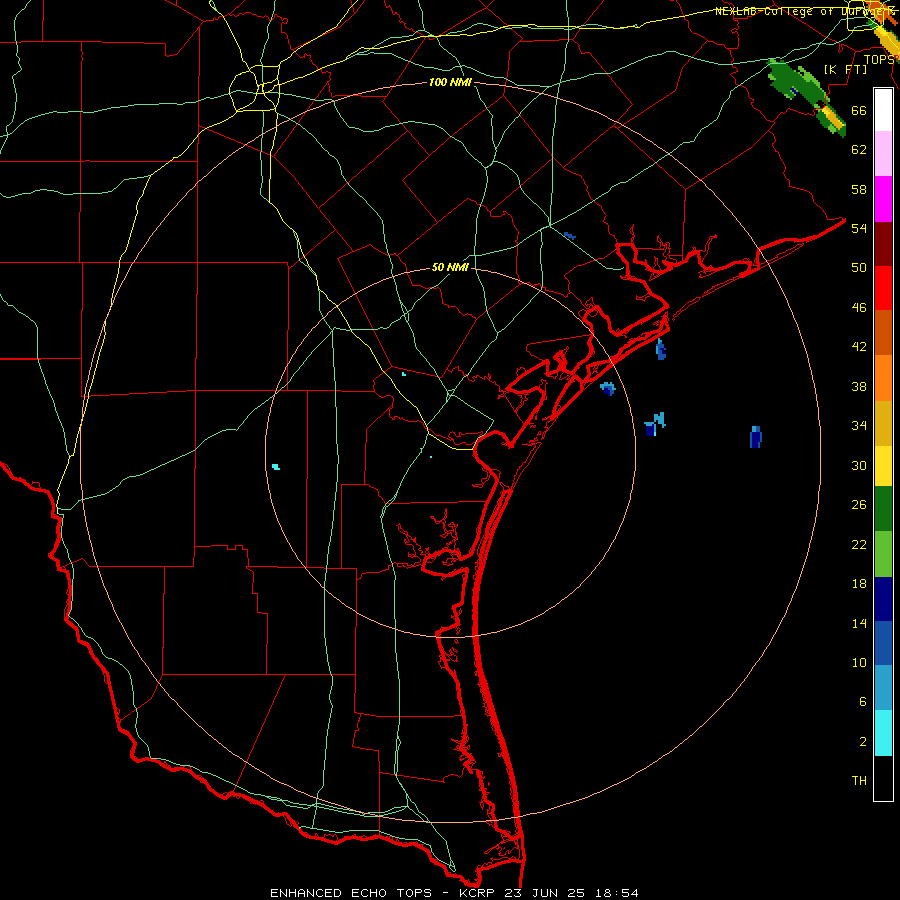
Task: Click the "14" scale value
Action: [x=859, y=623]
